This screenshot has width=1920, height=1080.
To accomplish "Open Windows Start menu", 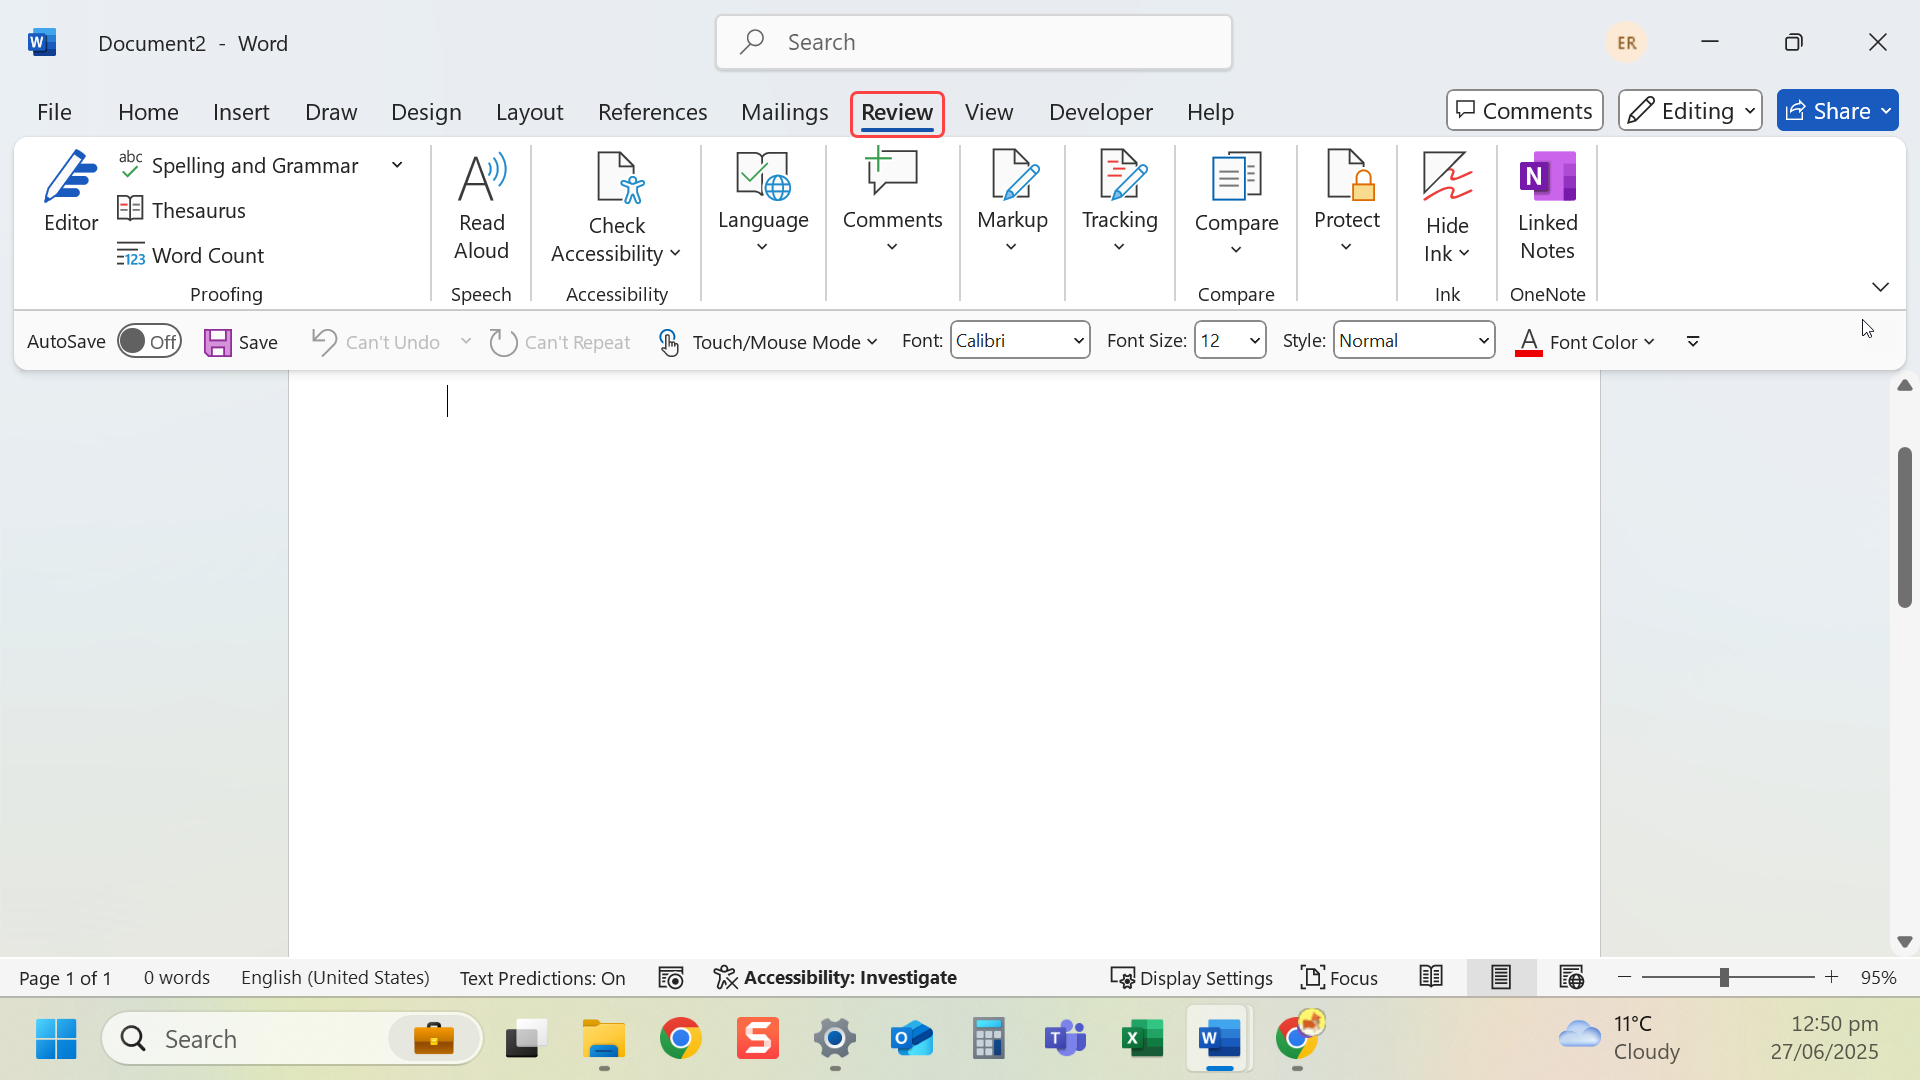I will click(x=56, y=1039).
